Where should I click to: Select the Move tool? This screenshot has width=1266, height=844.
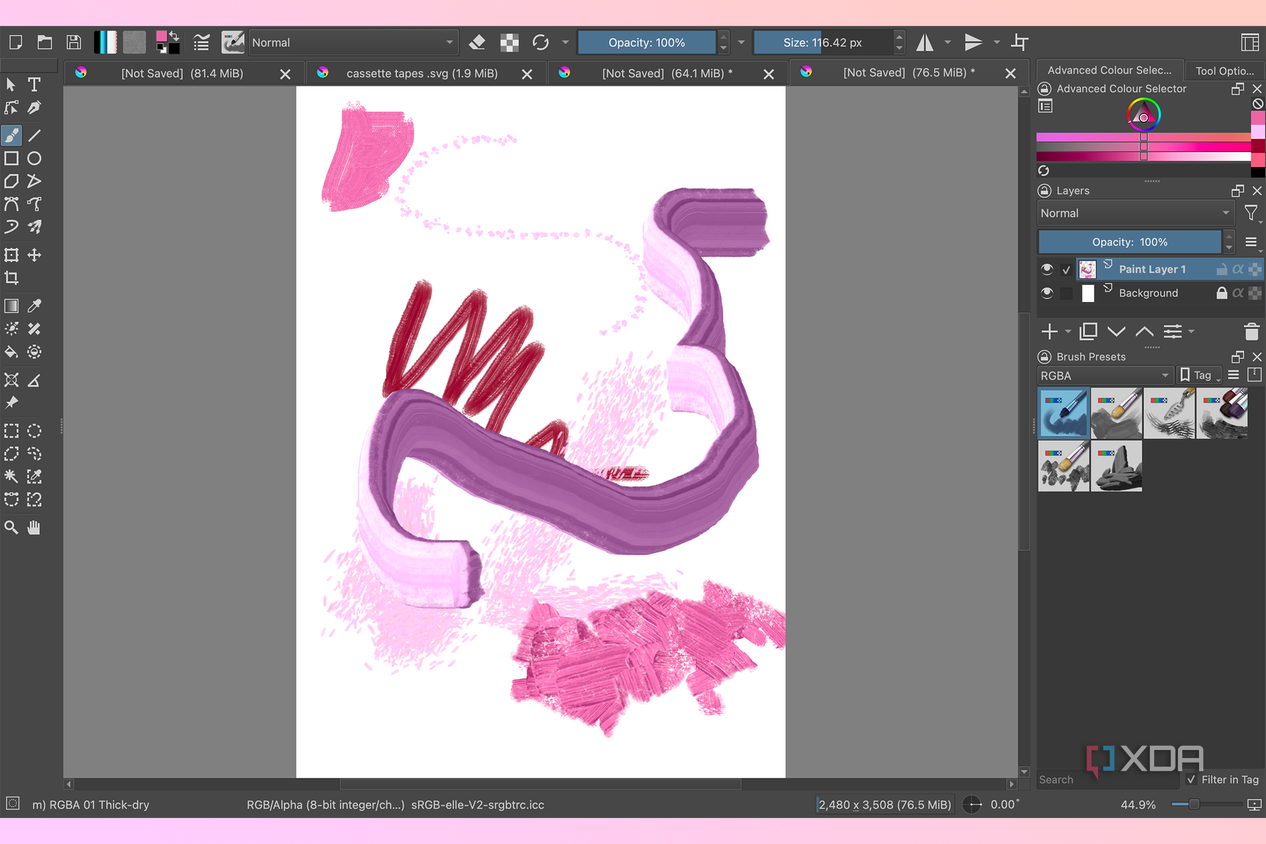(x=34, y=255)
